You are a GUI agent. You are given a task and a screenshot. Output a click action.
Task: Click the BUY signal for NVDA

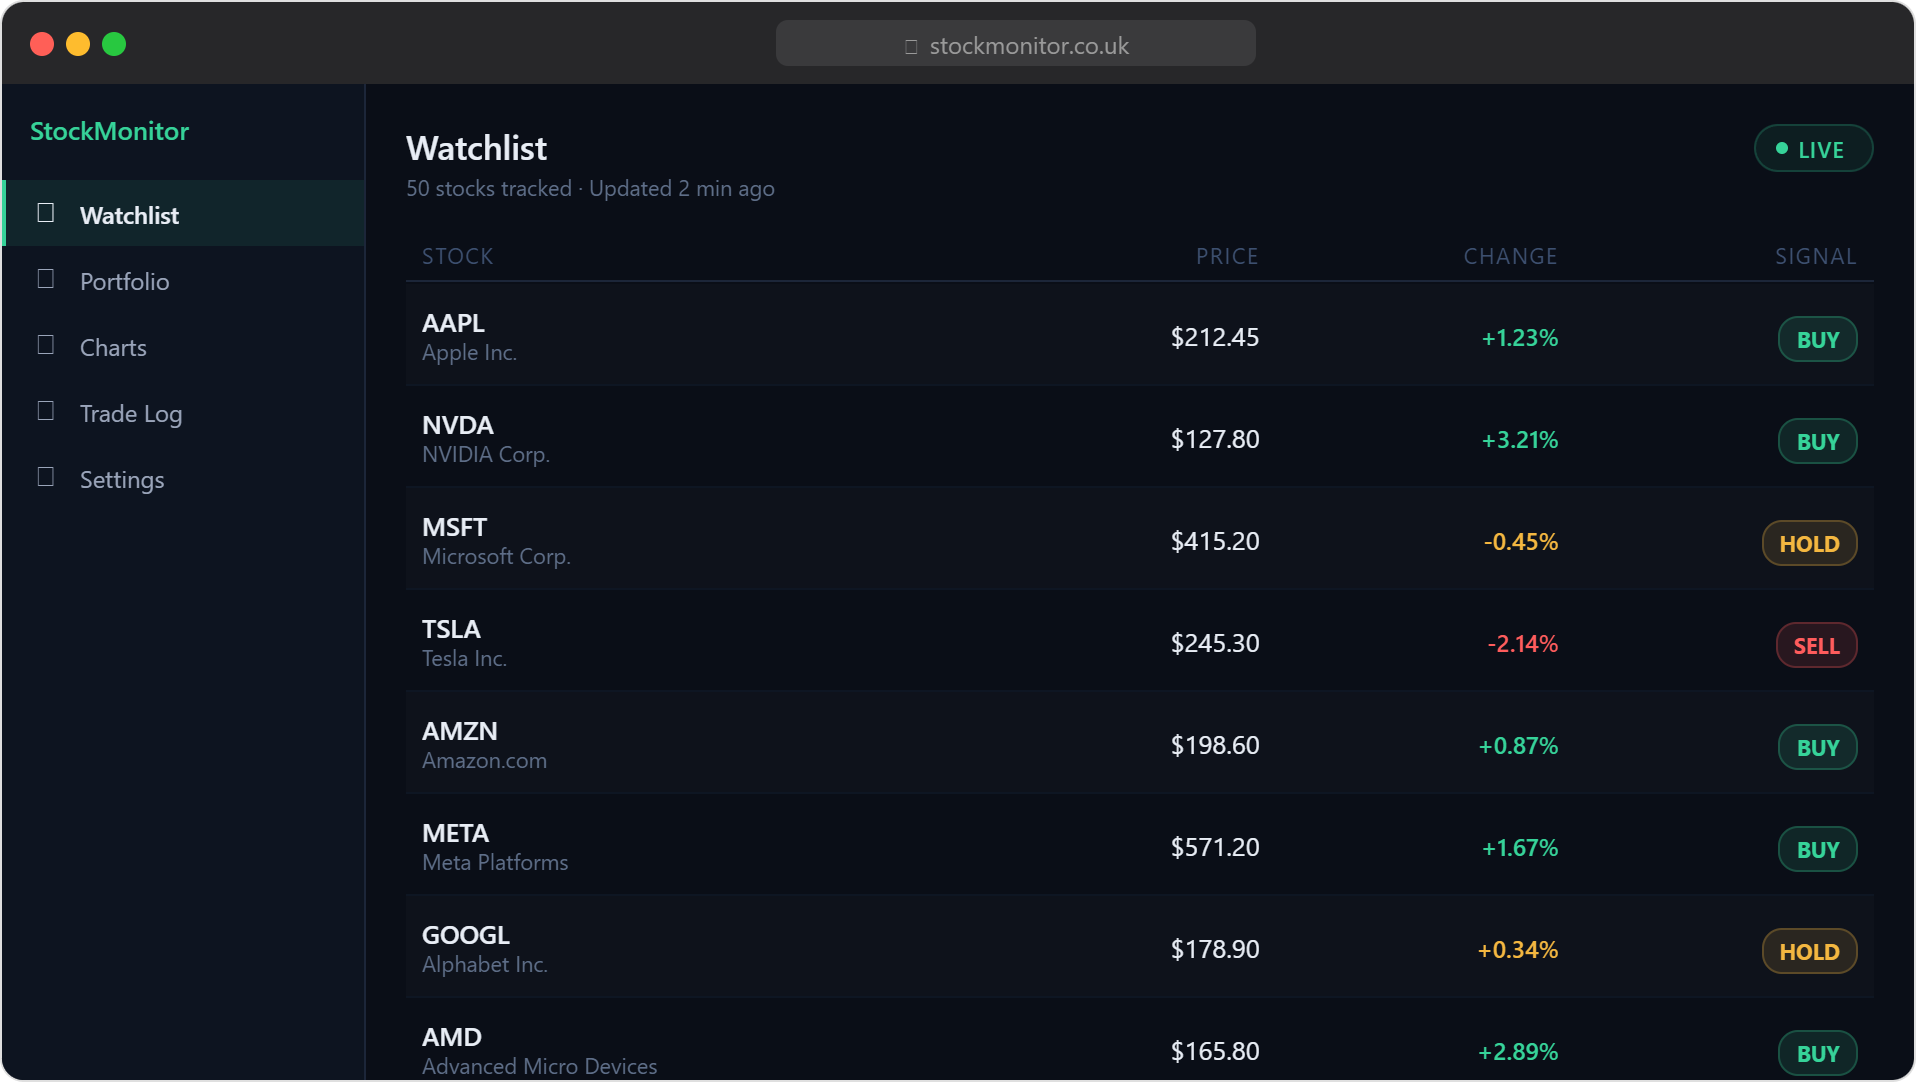(1817, 442)
